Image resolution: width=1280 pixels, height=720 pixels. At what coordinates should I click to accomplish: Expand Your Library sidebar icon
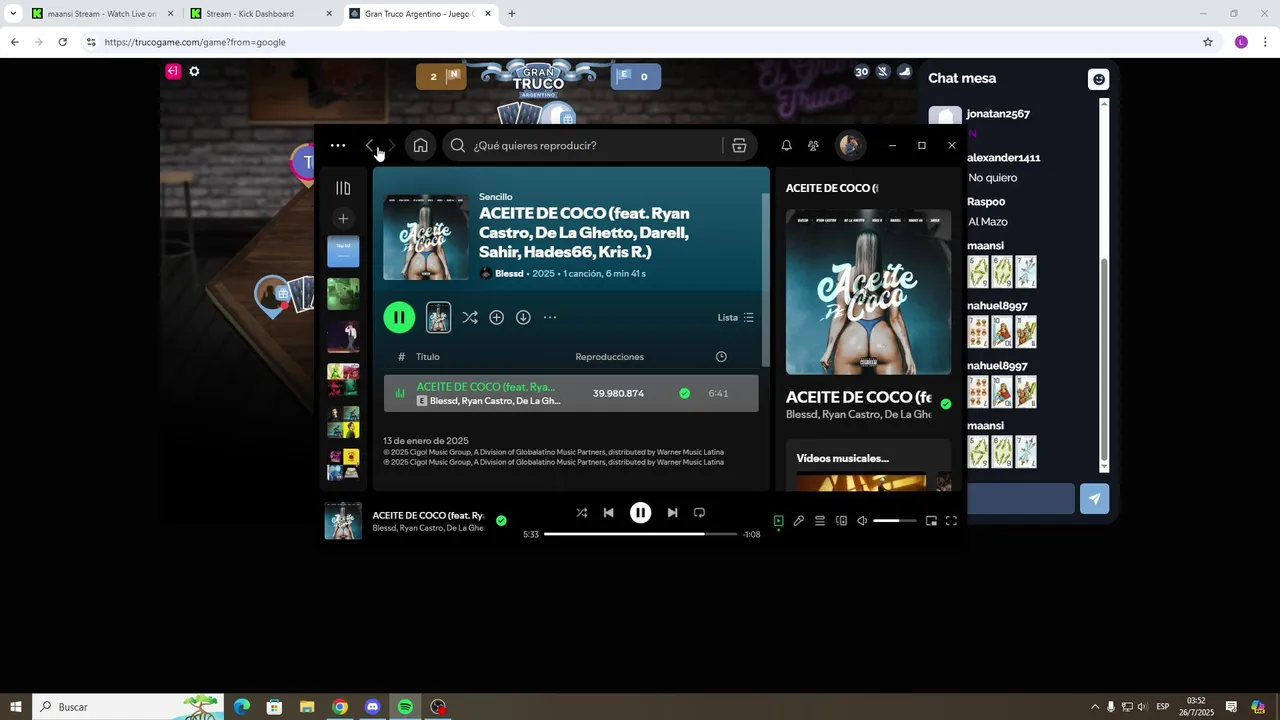[343, 188]
